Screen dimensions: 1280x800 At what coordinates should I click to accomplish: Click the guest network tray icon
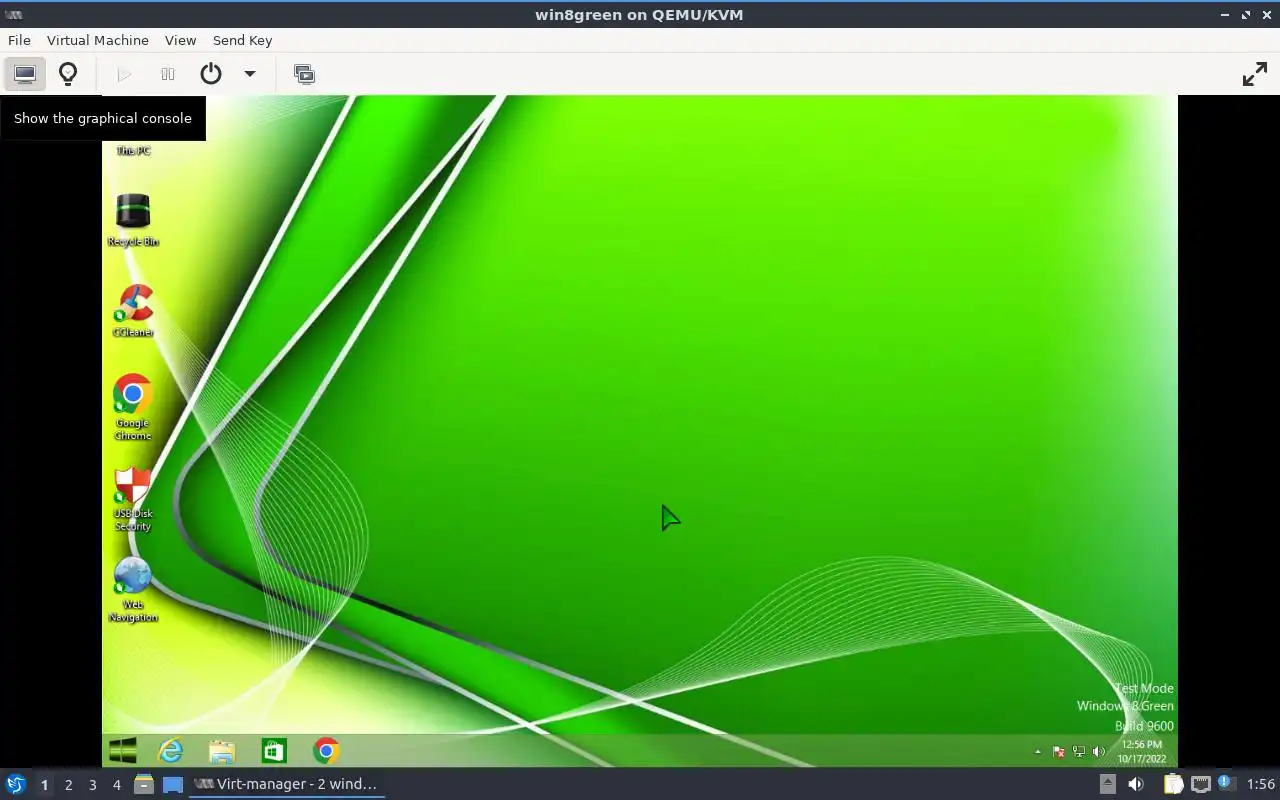click(1079, 752)
